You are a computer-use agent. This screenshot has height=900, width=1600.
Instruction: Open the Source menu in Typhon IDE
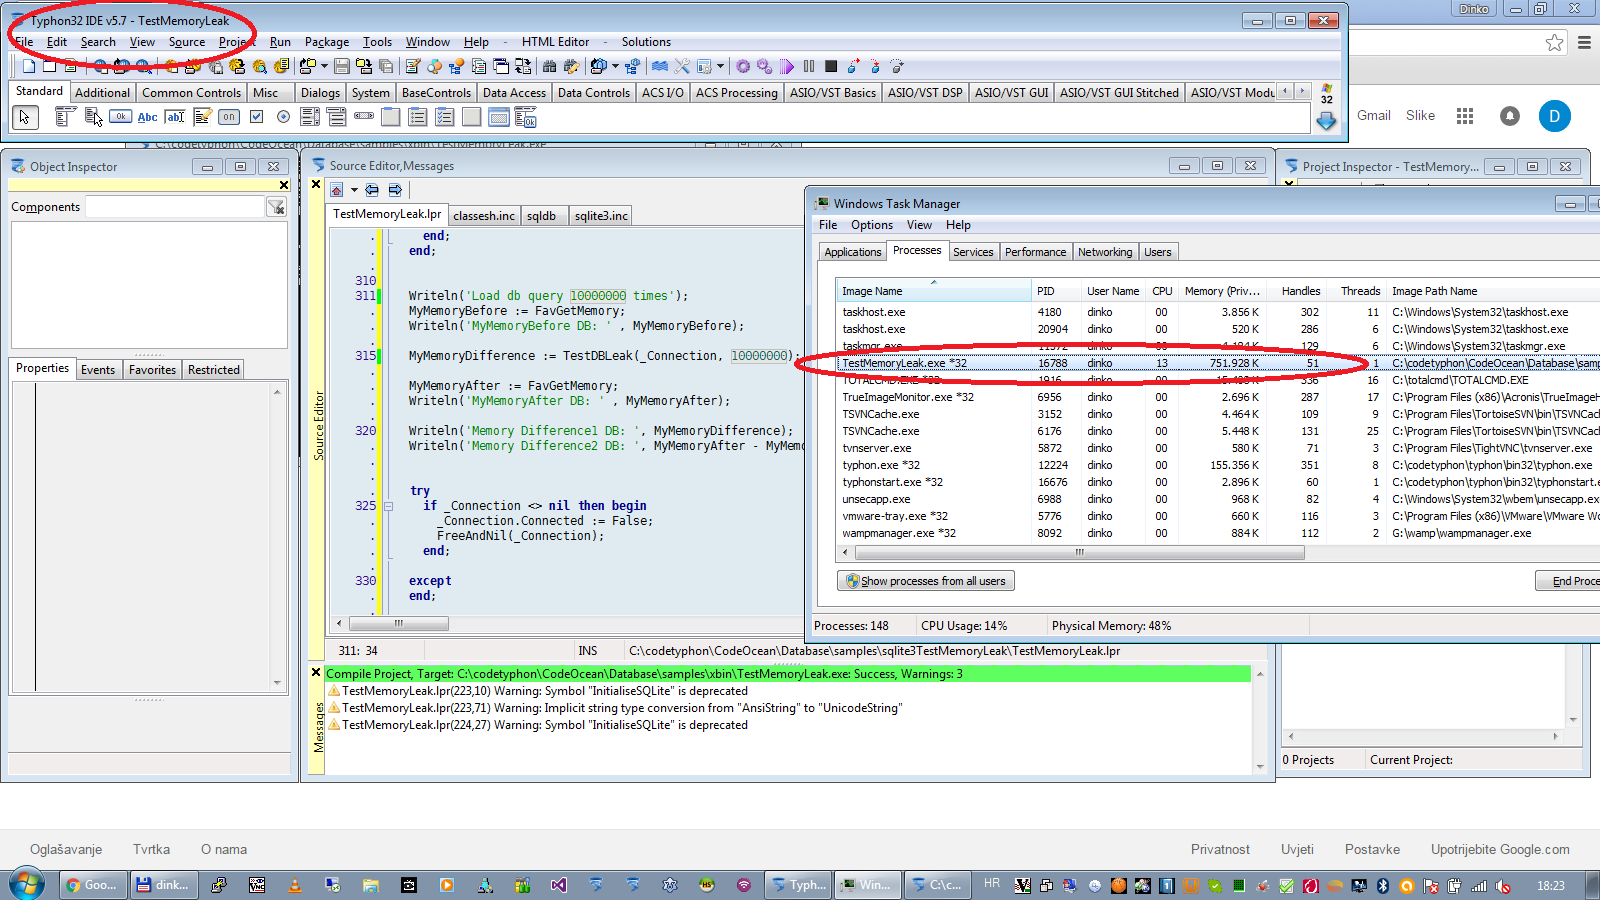point(186,42)
